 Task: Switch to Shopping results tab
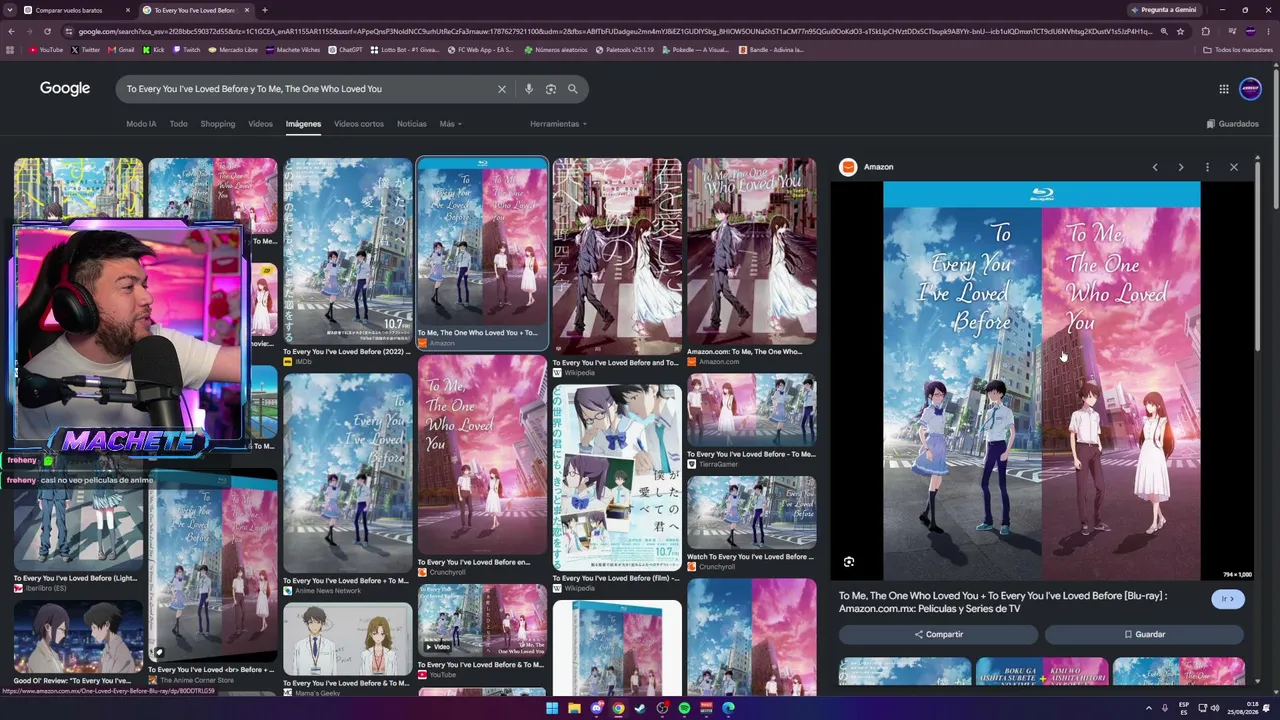pyautogui.click(x=217, y=124)
